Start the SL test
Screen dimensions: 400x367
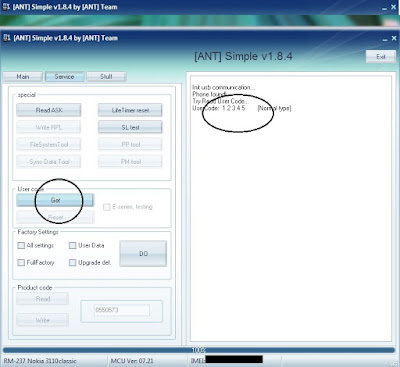tap(130, 127)
